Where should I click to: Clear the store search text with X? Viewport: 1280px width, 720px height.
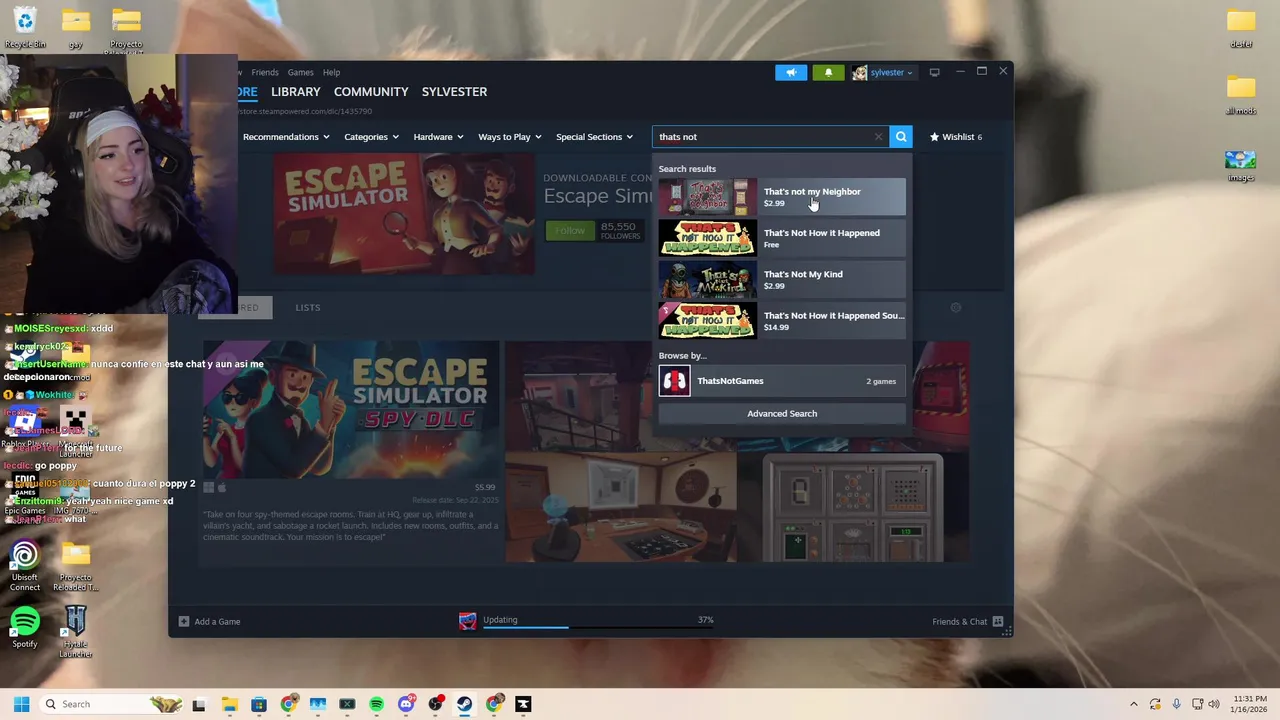[x=878, y=137]
